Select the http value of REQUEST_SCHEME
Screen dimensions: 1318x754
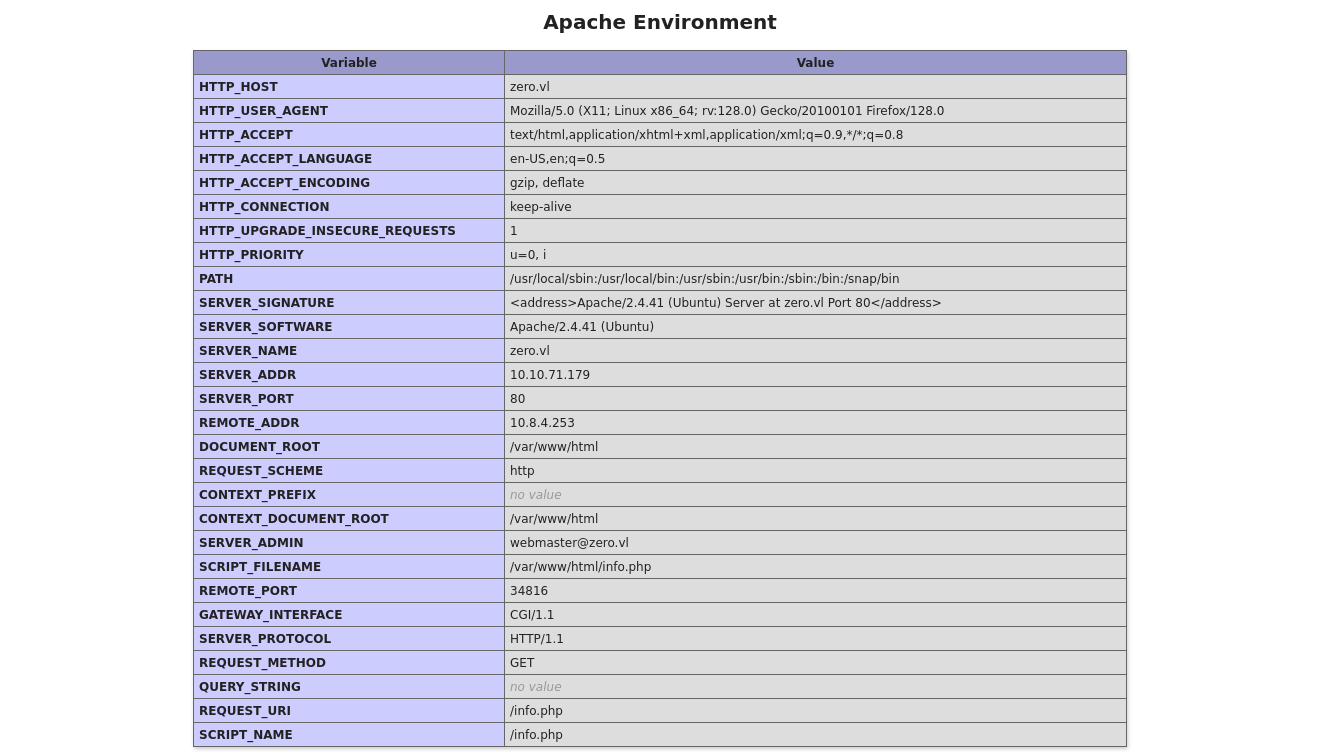pyautogui.click(x=522, y=471)
